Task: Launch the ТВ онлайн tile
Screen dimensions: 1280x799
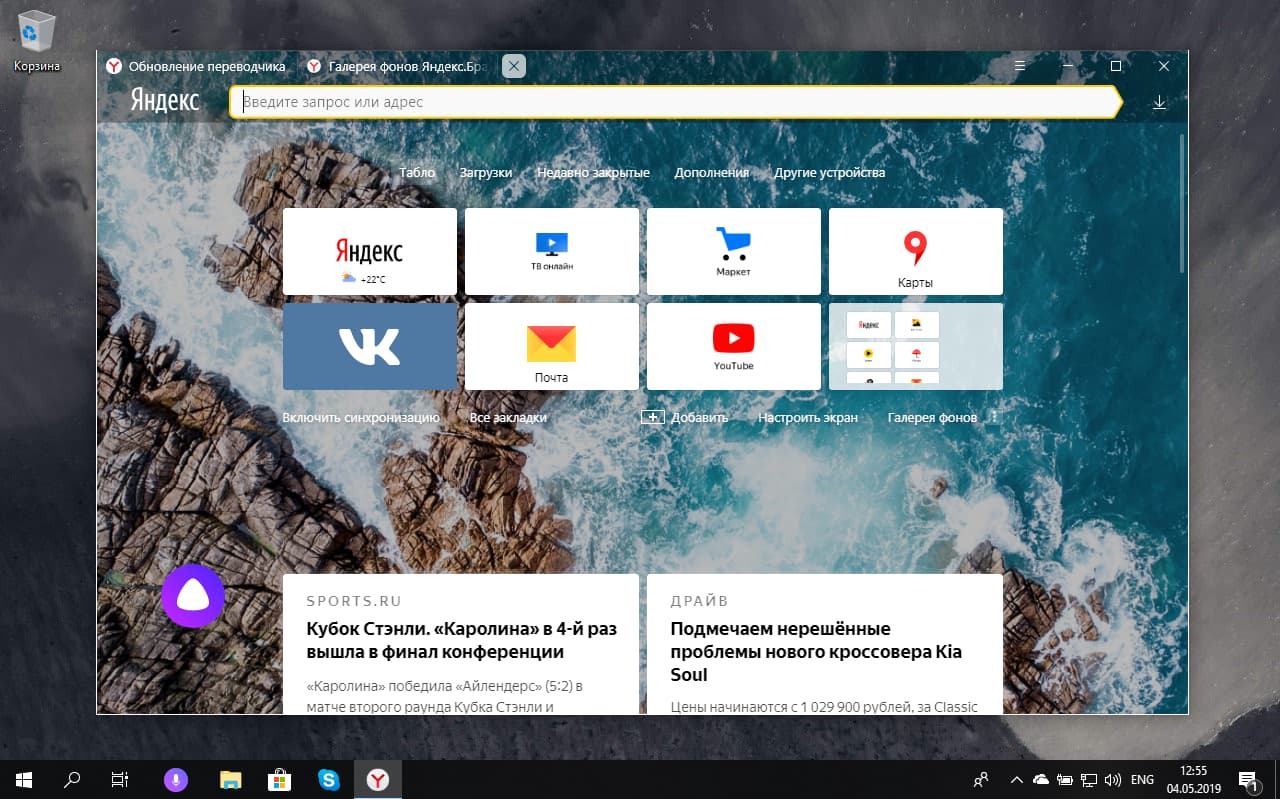Action: click(x=551, y=251)
